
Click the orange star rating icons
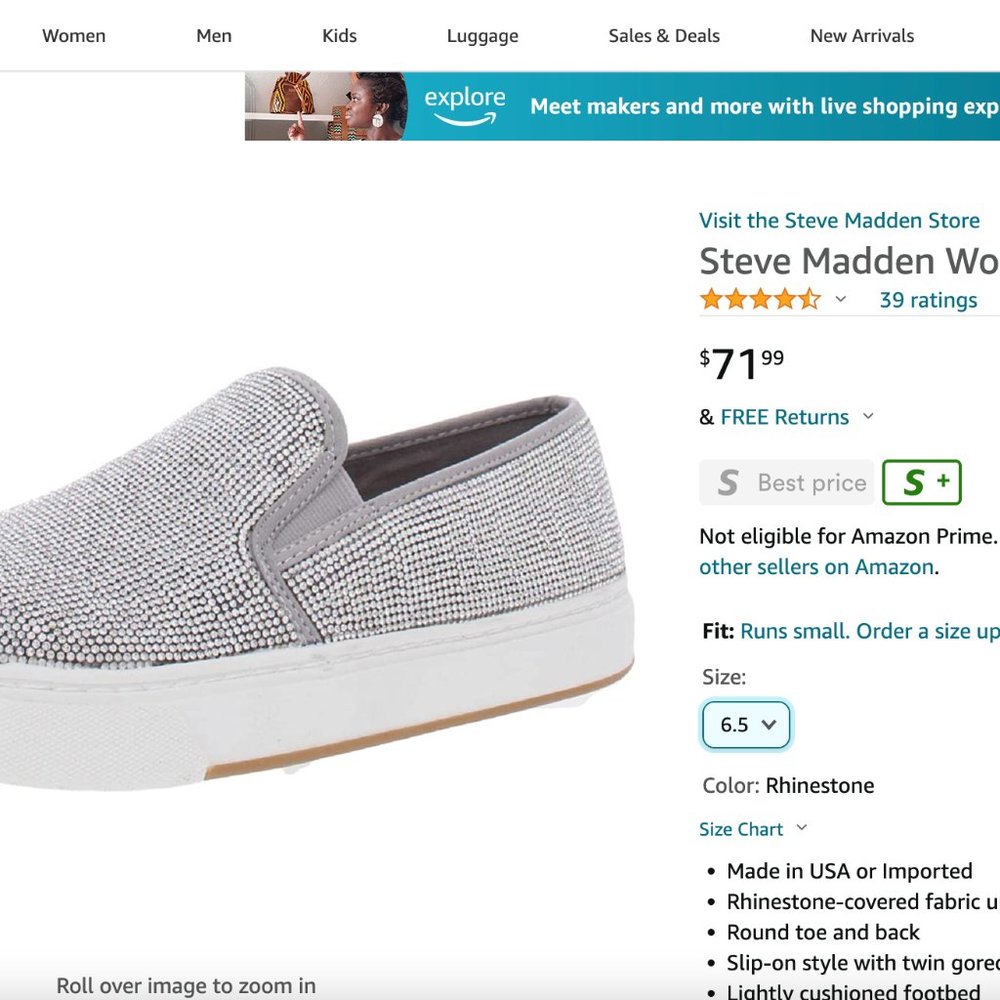coord(760,299)
